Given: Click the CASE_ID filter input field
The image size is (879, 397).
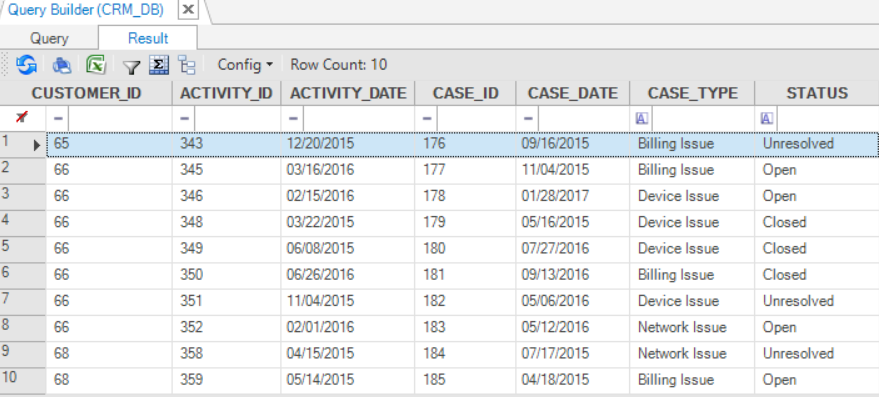Looking at the screenshot, I should 476,118.
